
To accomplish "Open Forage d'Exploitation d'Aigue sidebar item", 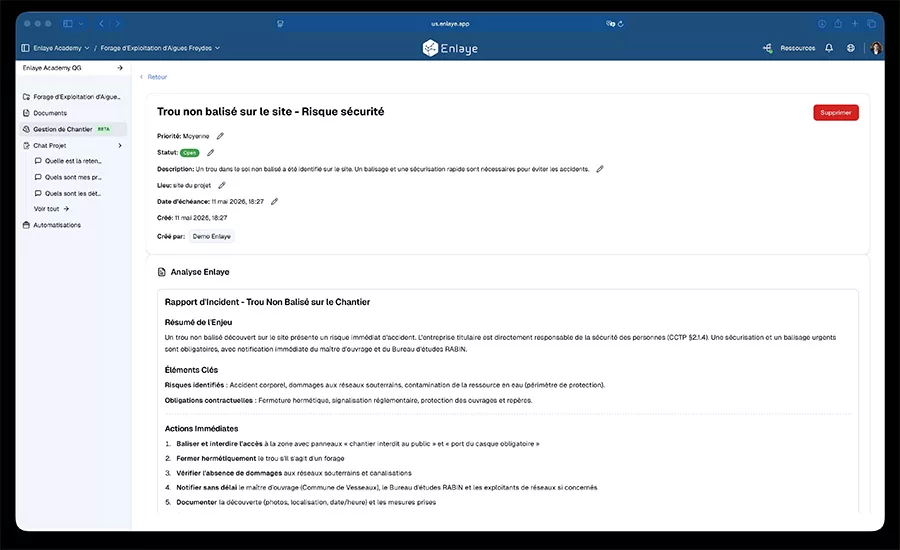I will click(x=73, y=97).
